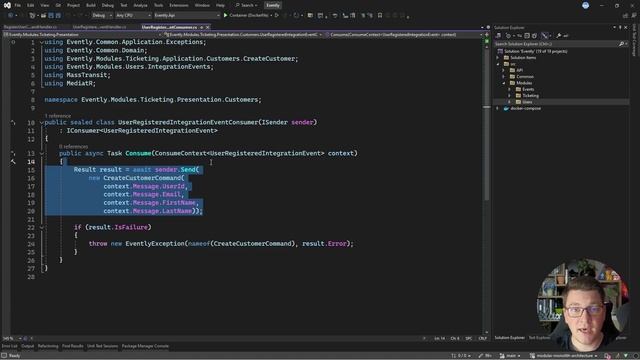Open the Any CPU platform dropdown

click(133, 15)
